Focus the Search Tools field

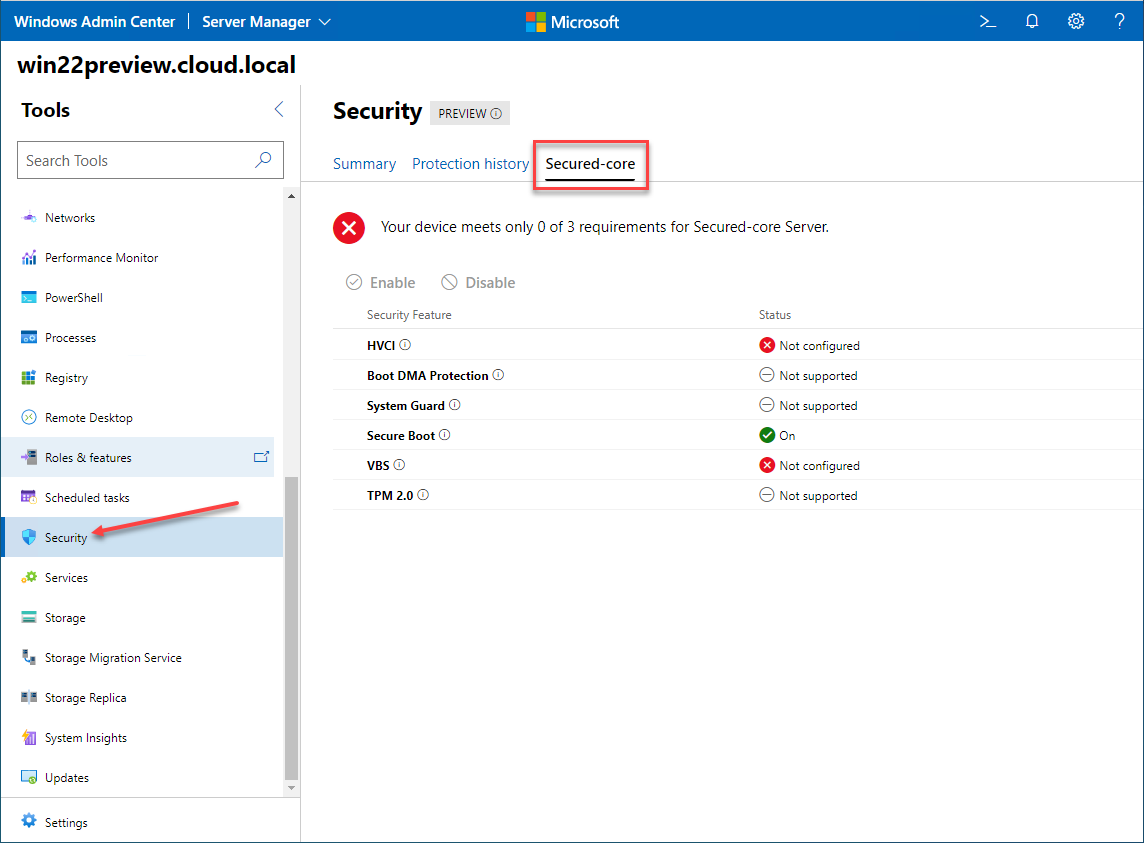(x=150, y=160)
